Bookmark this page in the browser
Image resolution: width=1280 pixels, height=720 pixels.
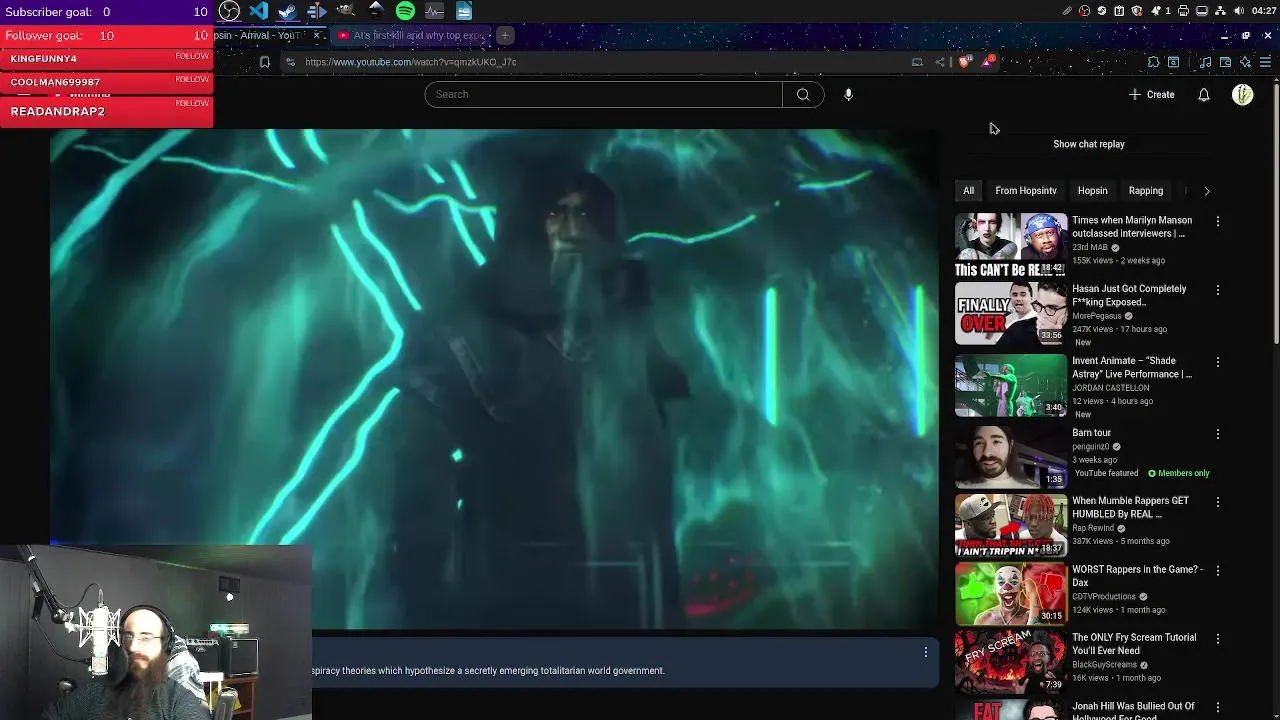click(x=264, y=62)
